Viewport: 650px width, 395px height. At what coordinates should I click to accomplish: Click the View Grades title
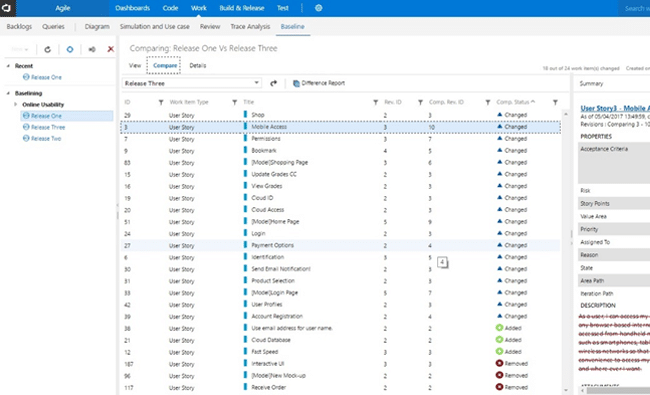[x=267, y=186]
